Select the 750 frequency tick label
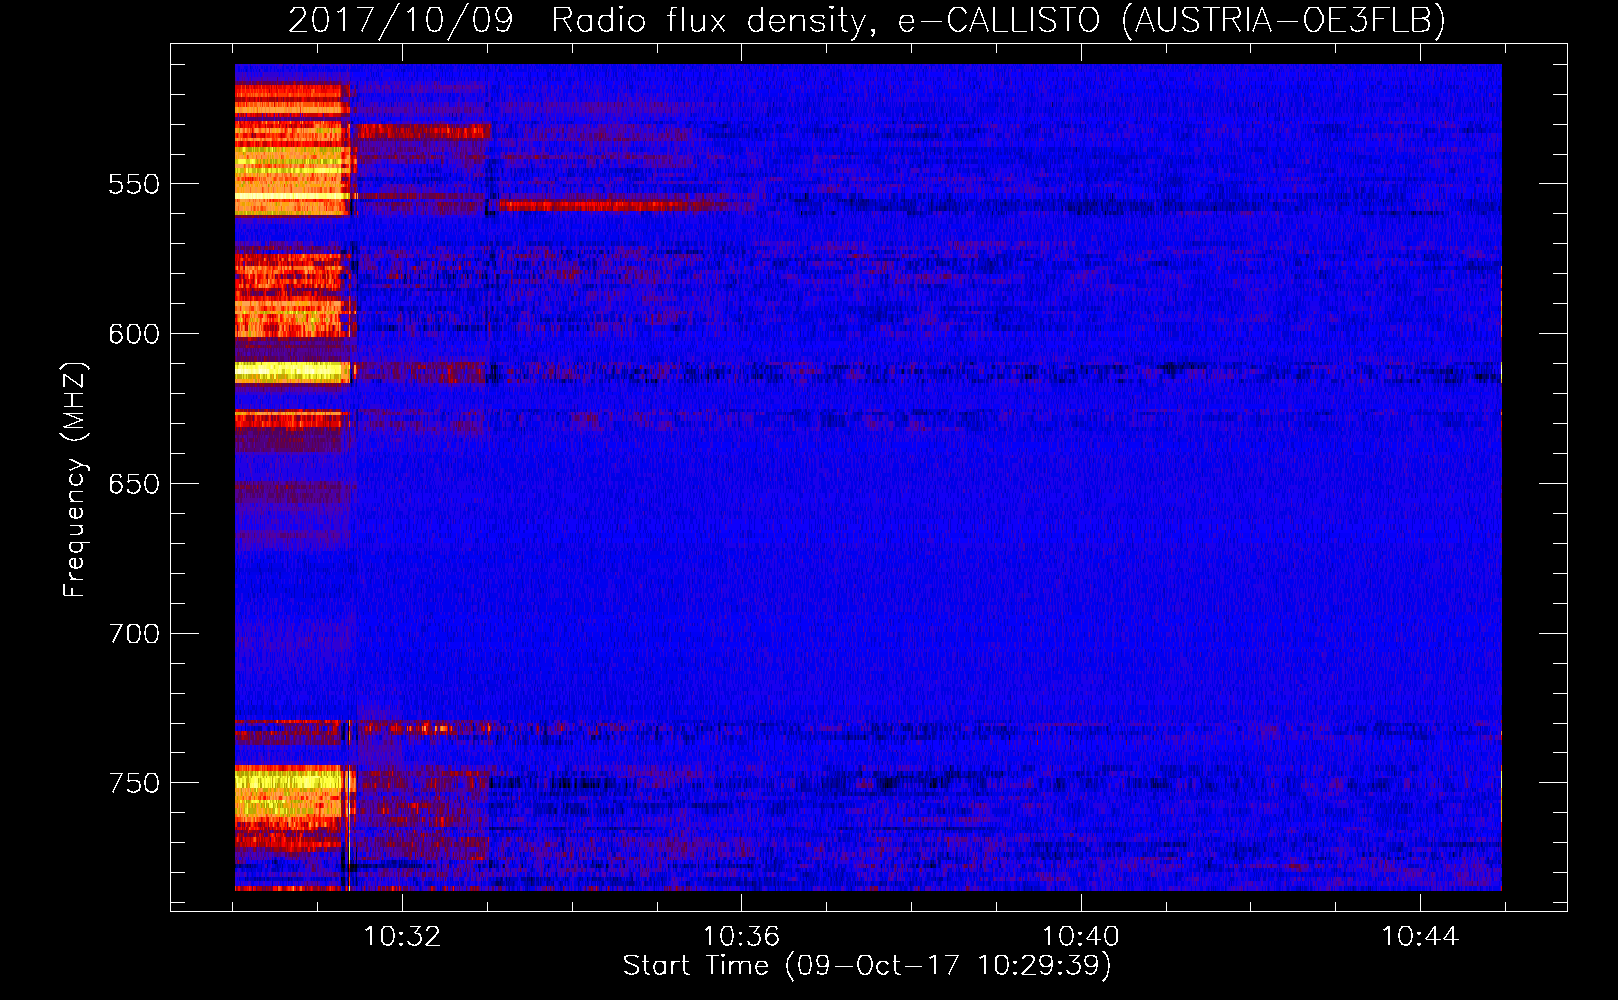This screenshot has width=1618, height=1000. [x=134, y=783]
